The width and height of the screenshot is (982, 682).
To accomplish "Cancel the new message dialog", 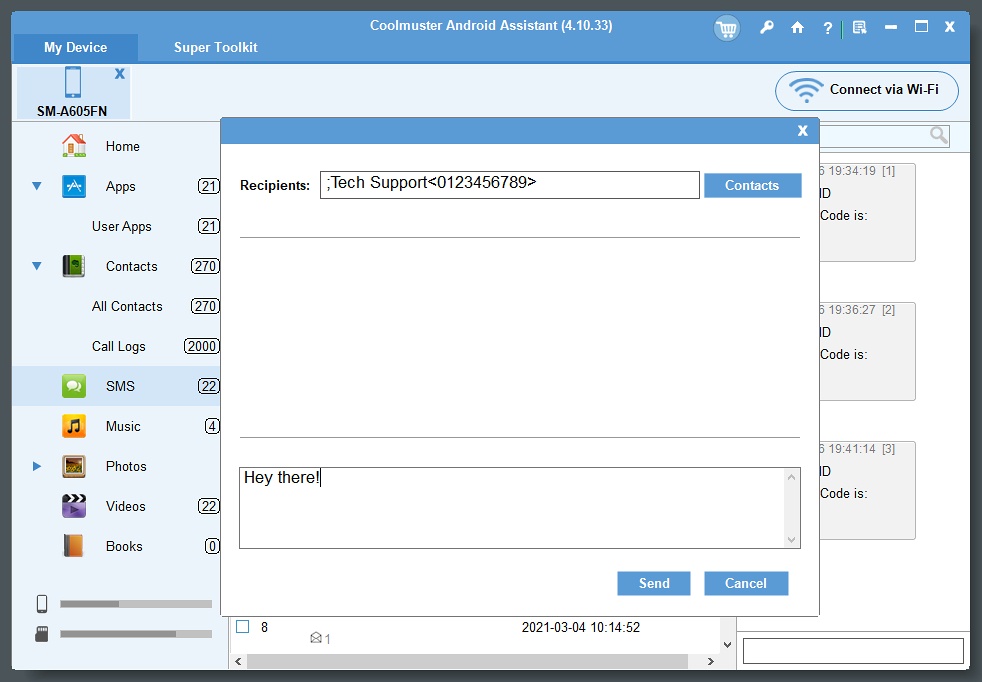I will coord(745,583).
